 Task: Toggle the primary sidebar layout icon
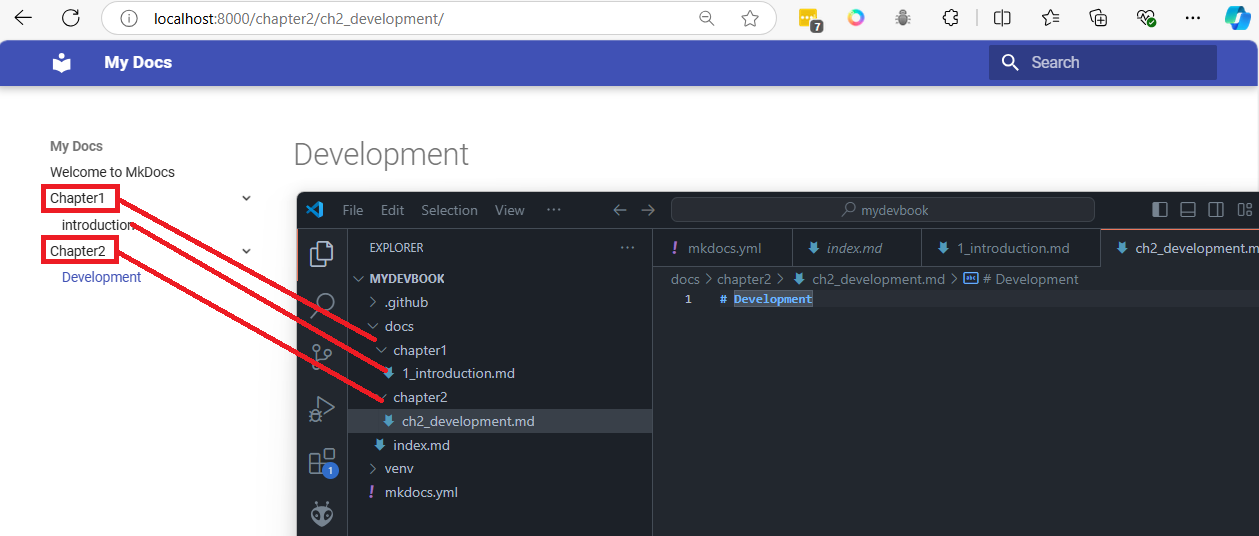(x=1160, y=210)
